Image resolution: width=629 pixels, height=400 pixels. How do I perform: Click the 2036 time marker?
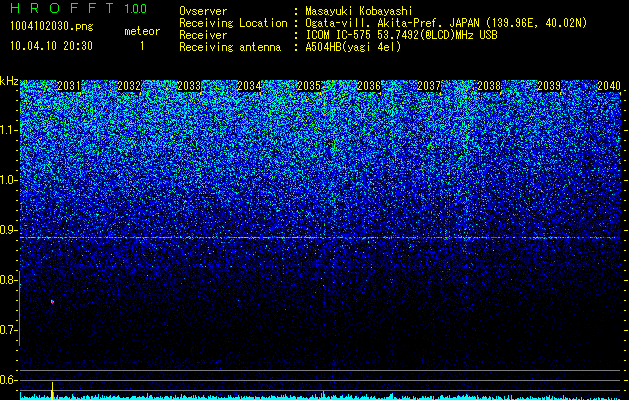[x=369, y=86]
